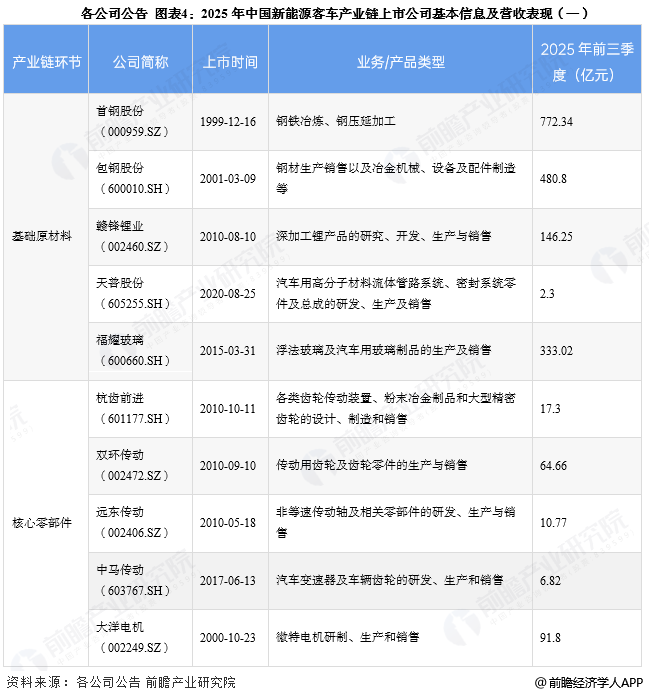The image size is (649, 694).
Task: Click listing date 2010-09-10
Action: (x=228, y=466)
